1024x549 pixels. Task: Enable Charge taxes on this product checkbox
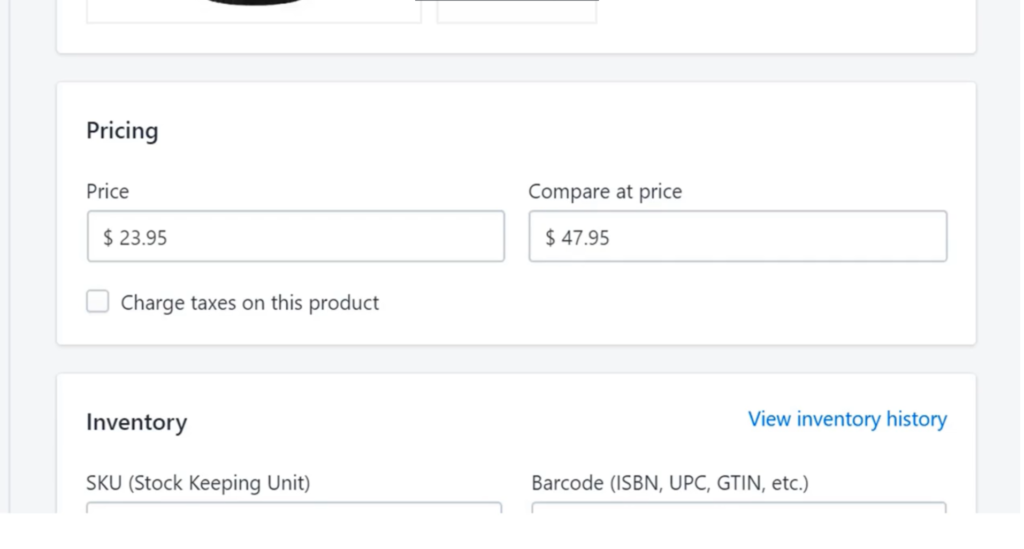click(x=98, y=302)
